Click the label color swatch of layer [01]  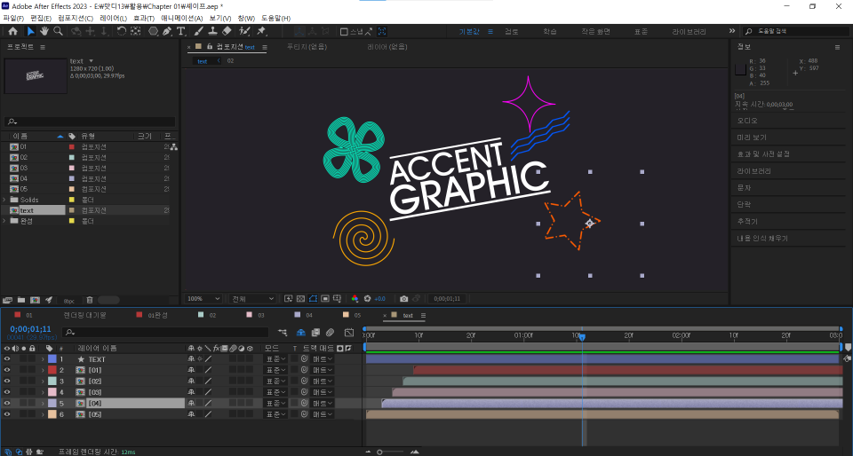[52, 370]
